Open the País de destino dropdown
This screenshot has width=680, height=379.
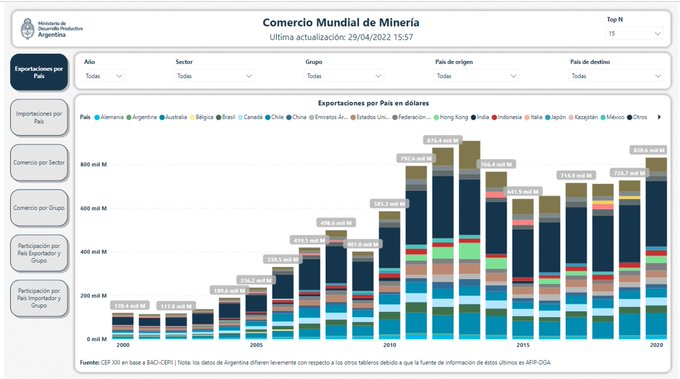click(616, 76)
